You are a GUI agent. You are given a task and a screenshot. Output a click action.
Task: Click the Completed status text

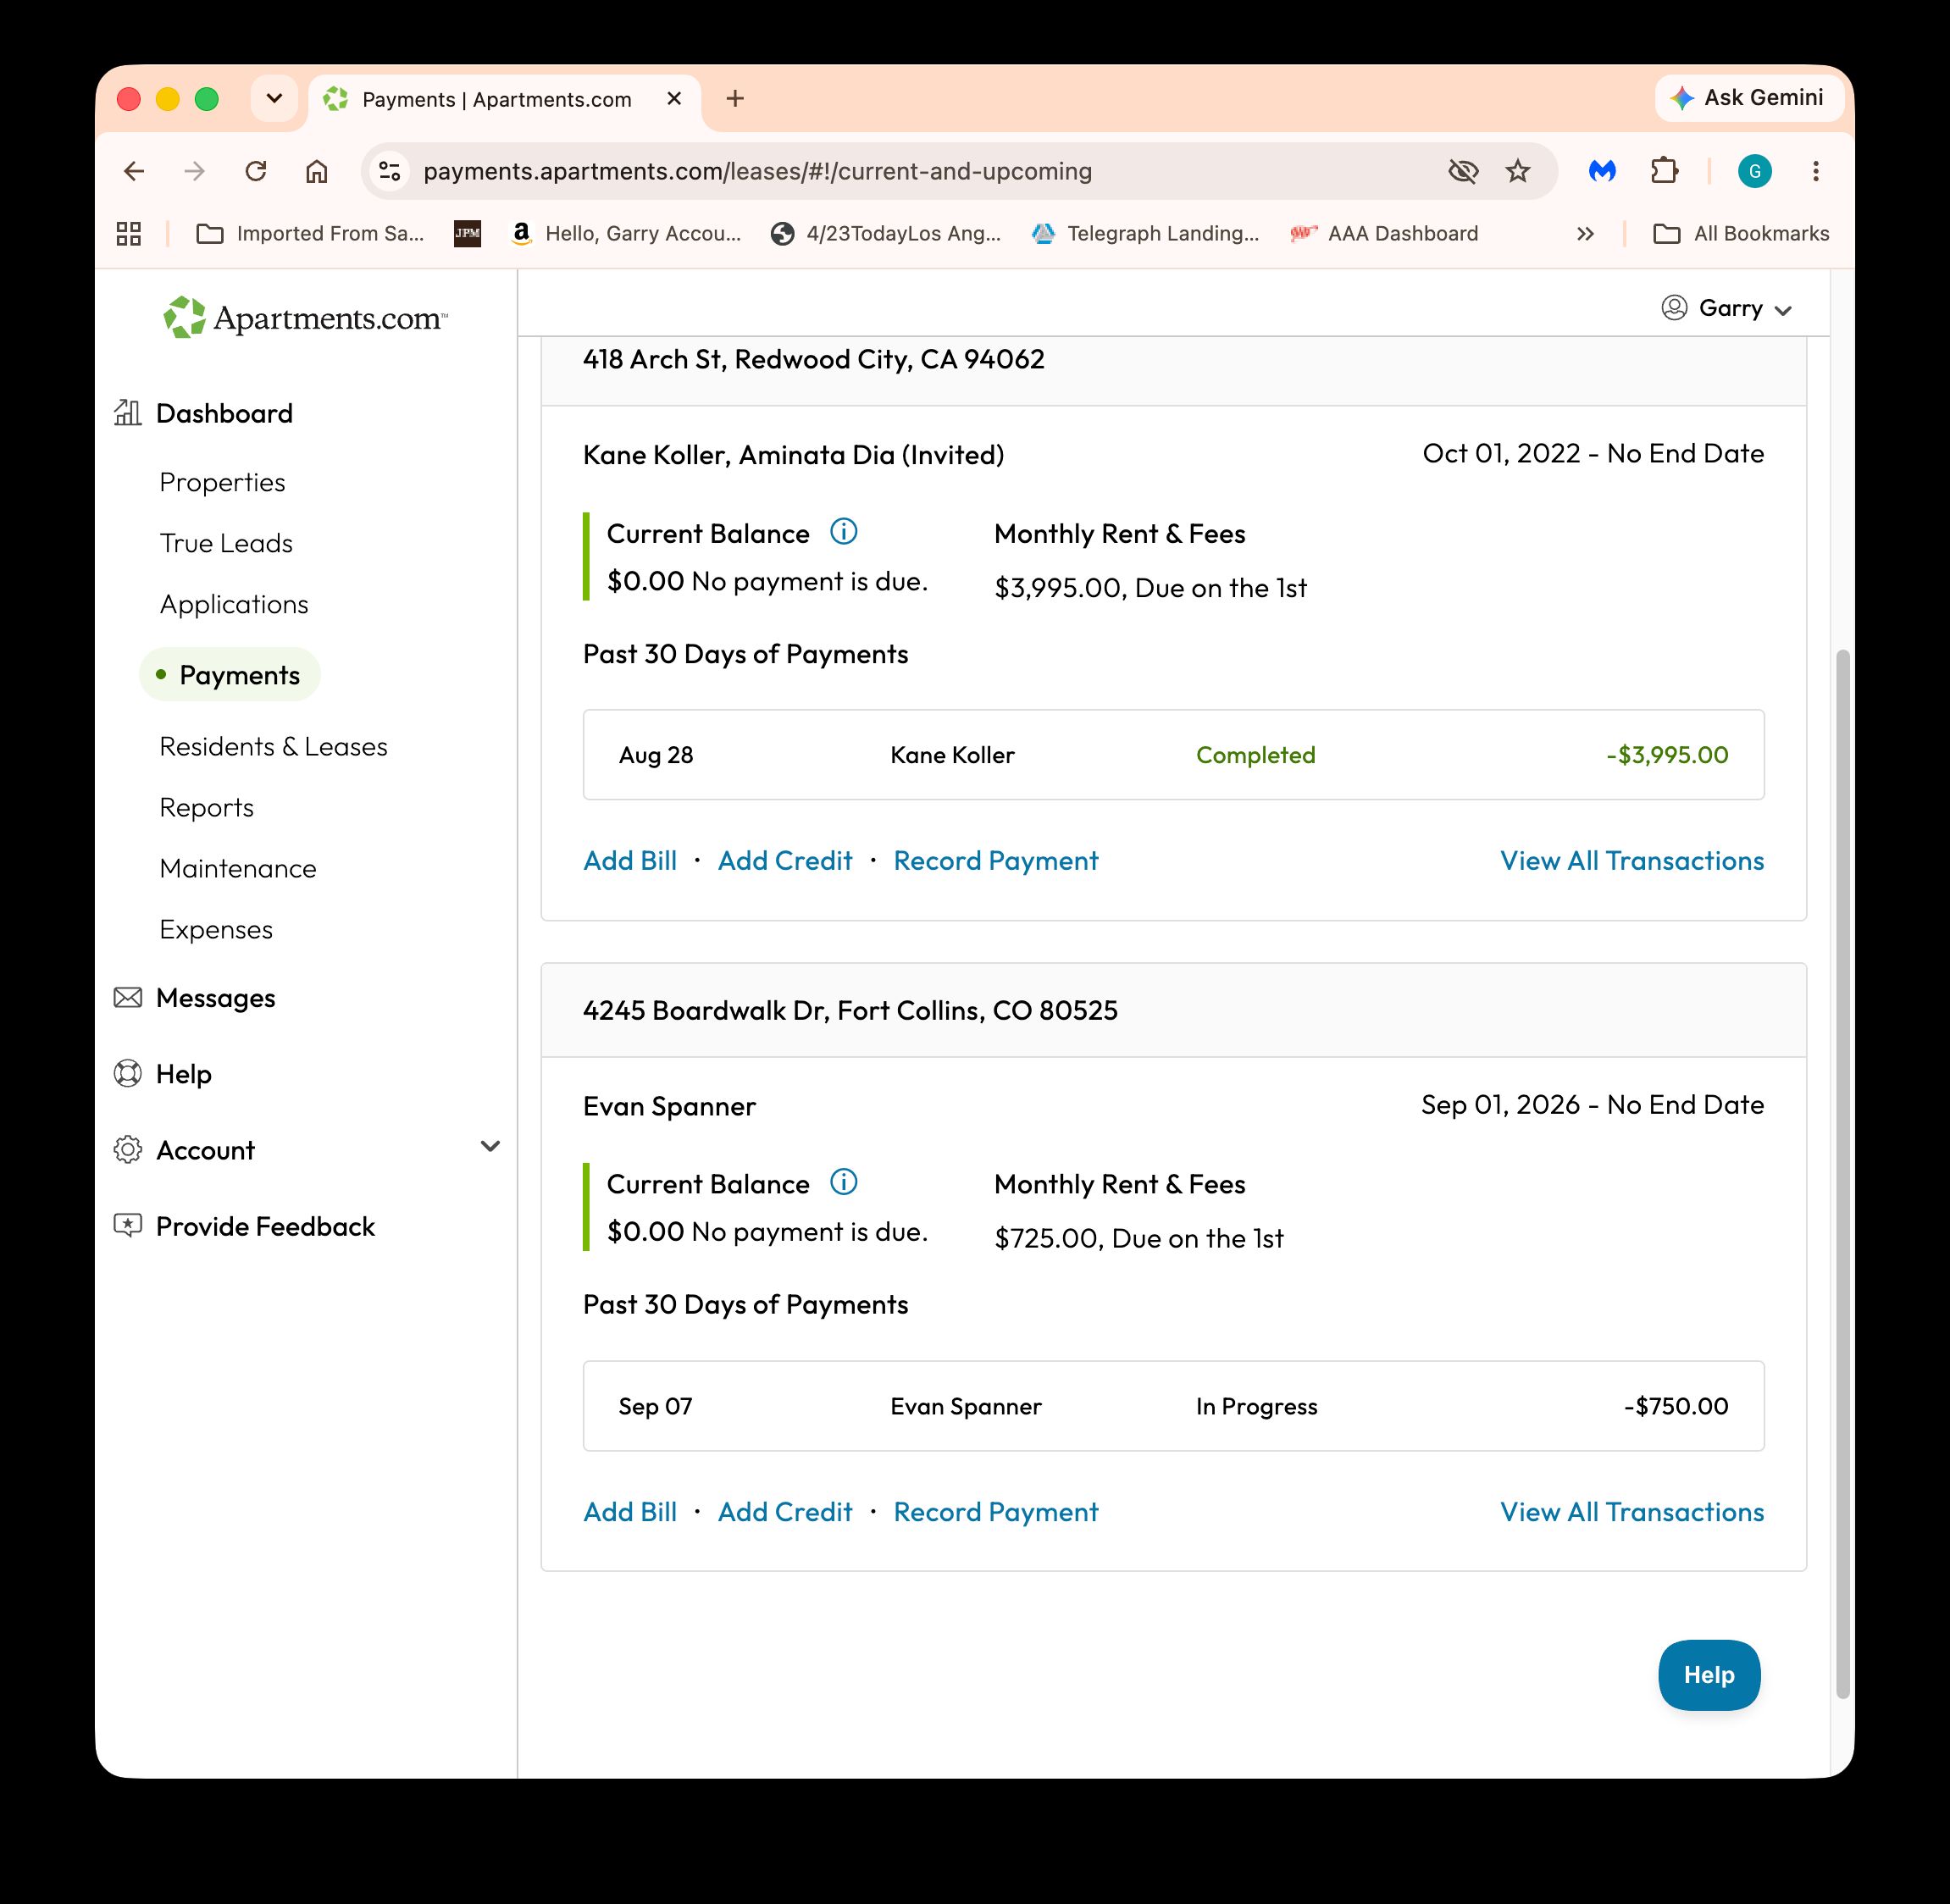tap(1256, 755)
